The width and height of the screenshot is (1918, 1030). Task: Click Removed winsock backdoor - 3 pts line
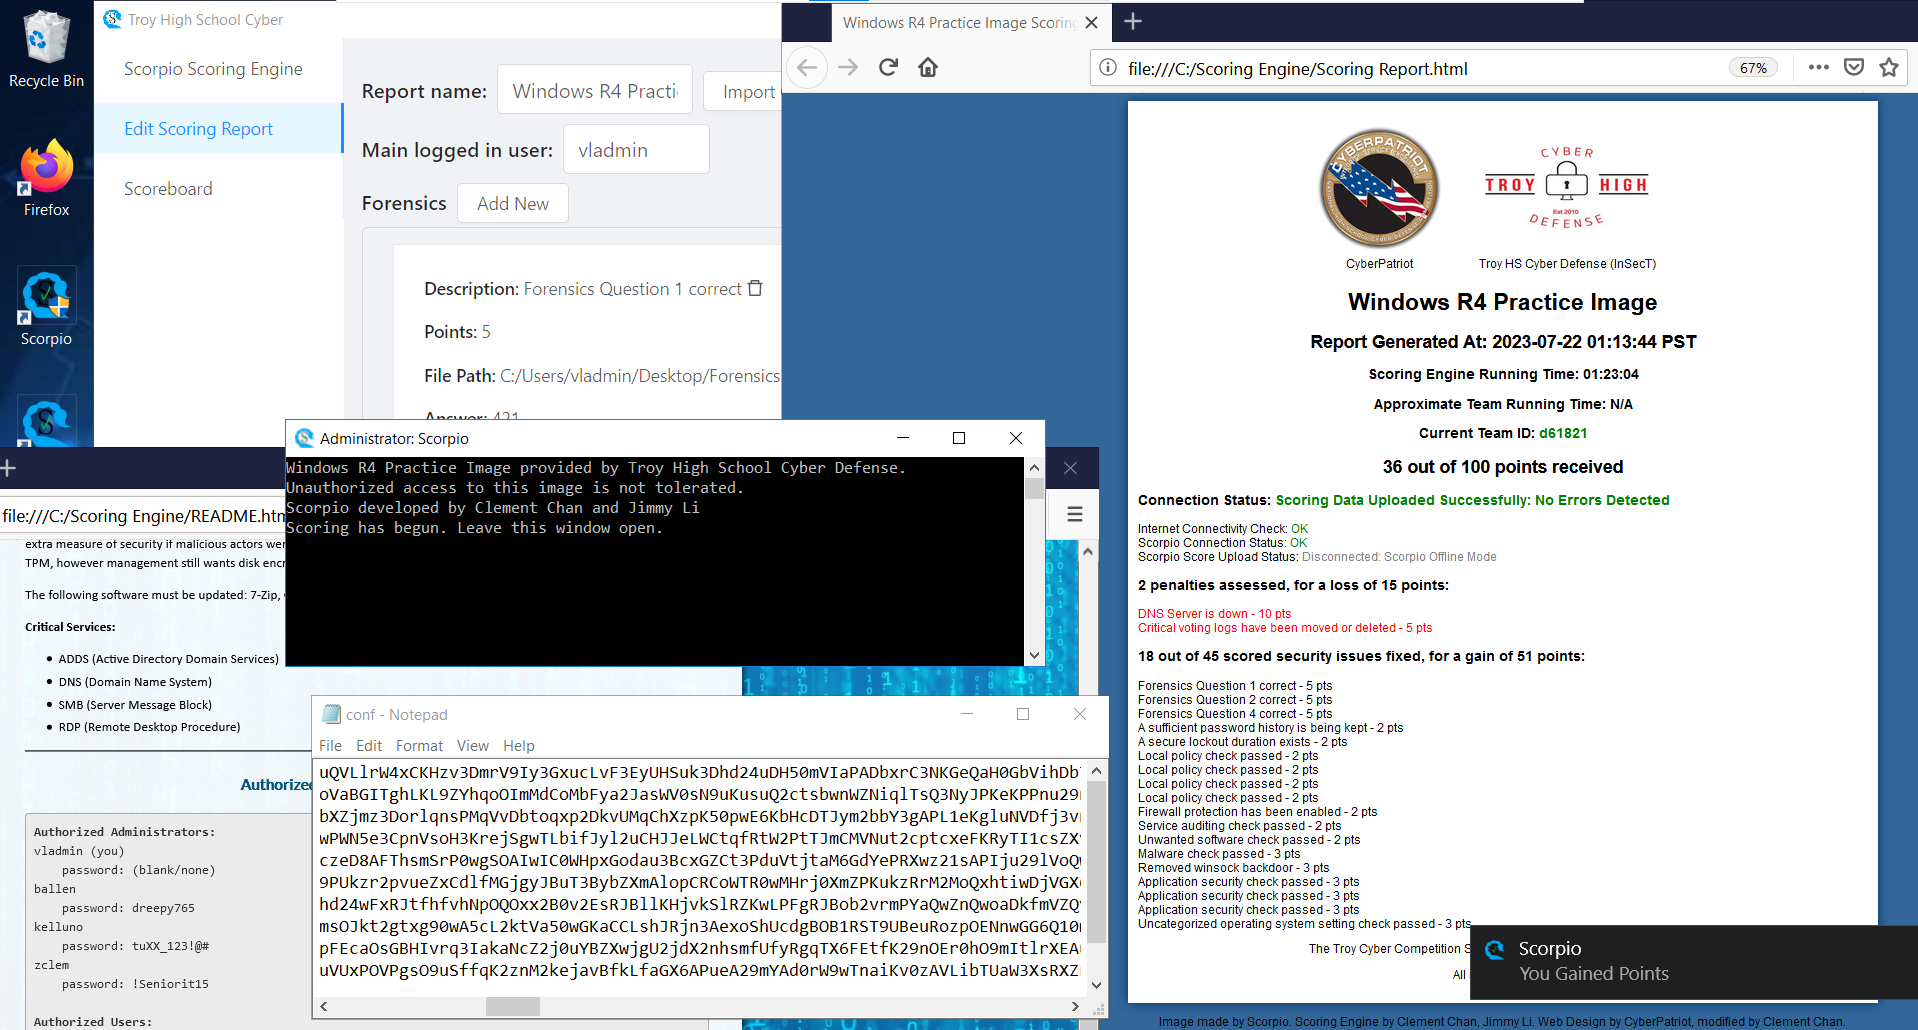pyautogui.click(x=1234, y=868)
